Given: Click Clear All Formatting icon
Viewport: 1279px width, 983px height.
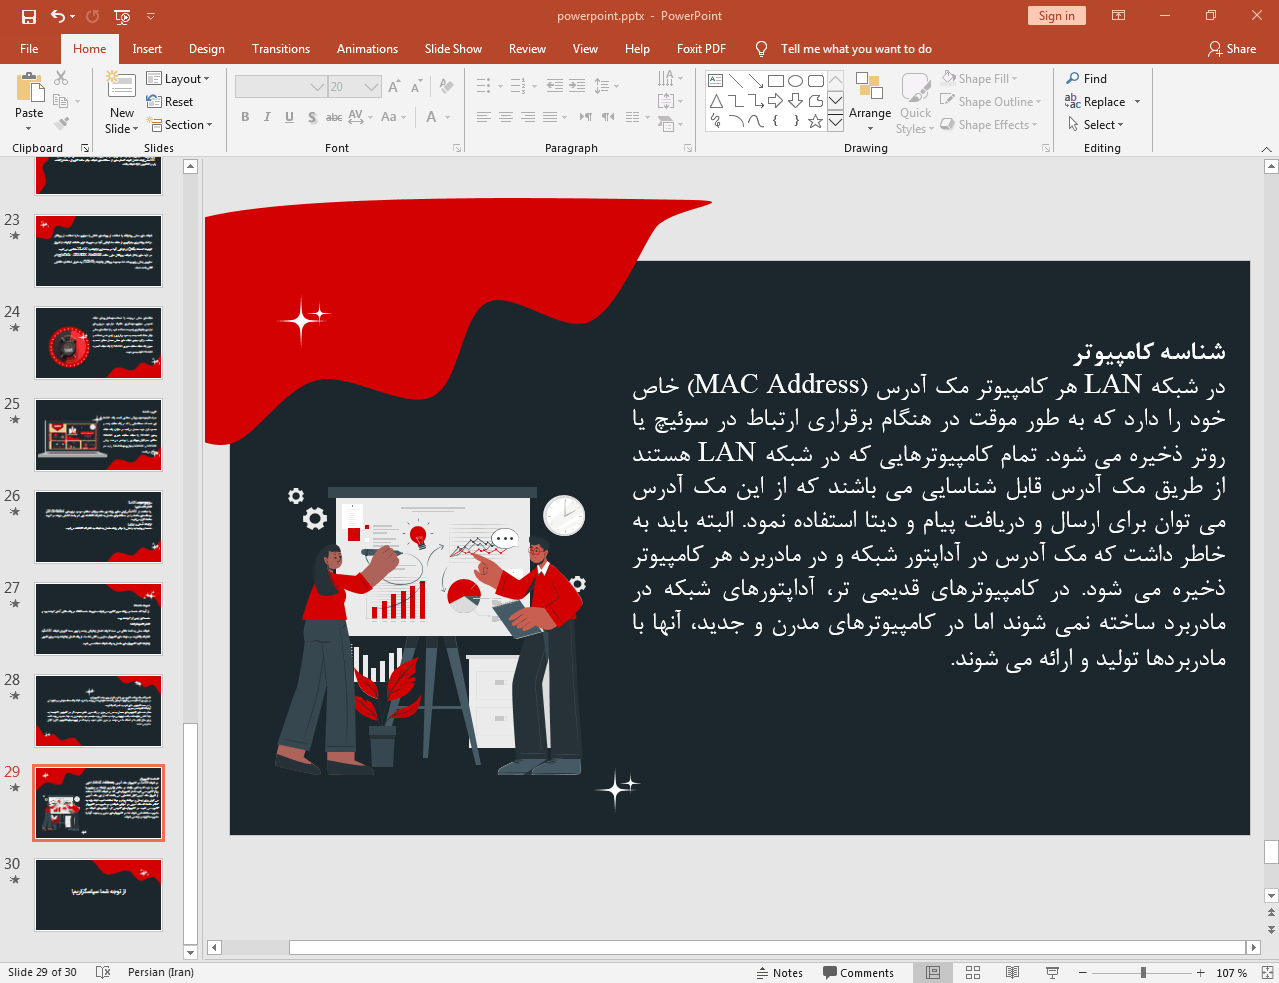Looking at the screenshot, I should pos(447,87).
